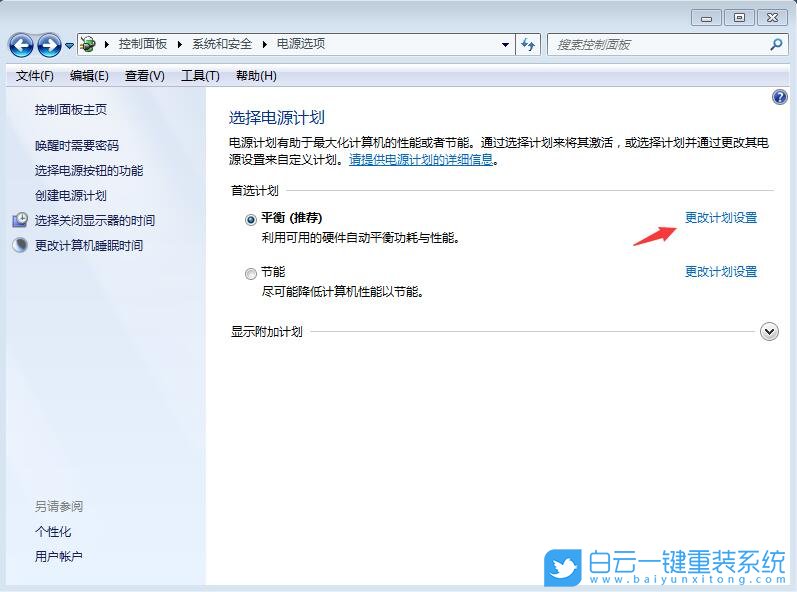
Task: Expand the arrow after 系统和安全 breadcrumb
Action: 264,45
